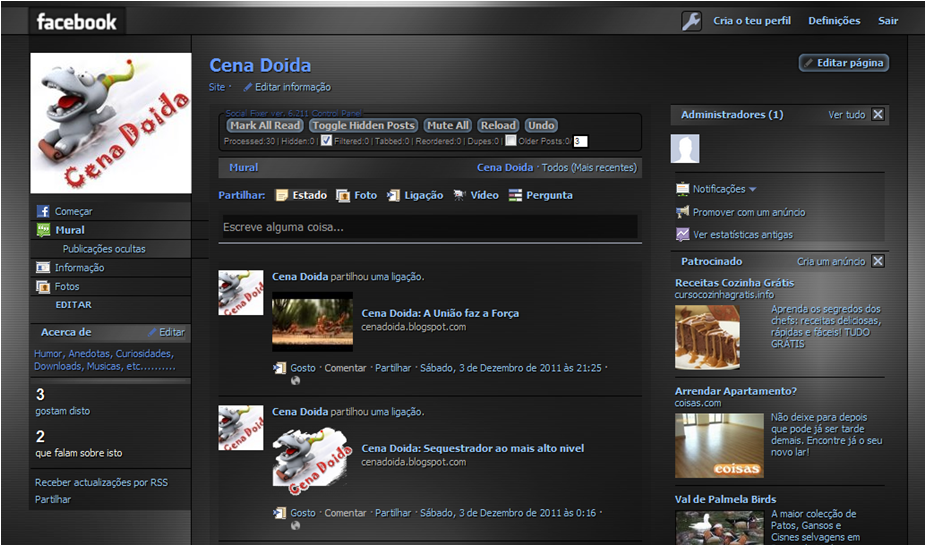This screenshot has height=546, width=926.
Task: Click the Mark All Read button
Action: [x=265, y=125]
